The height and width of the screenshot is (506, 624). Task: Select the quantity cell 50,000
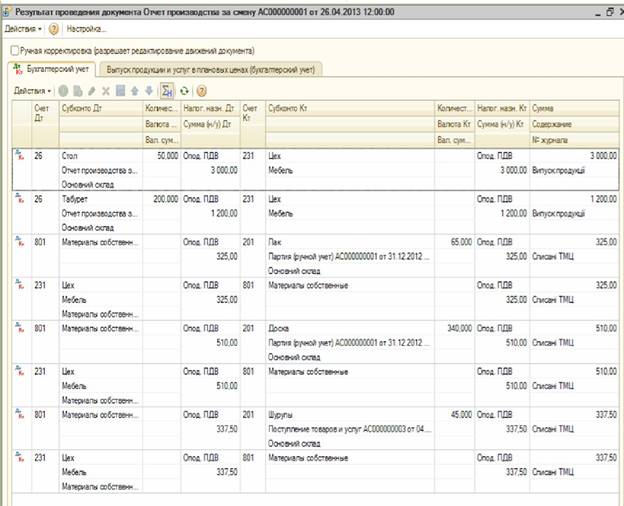(162, 156)
